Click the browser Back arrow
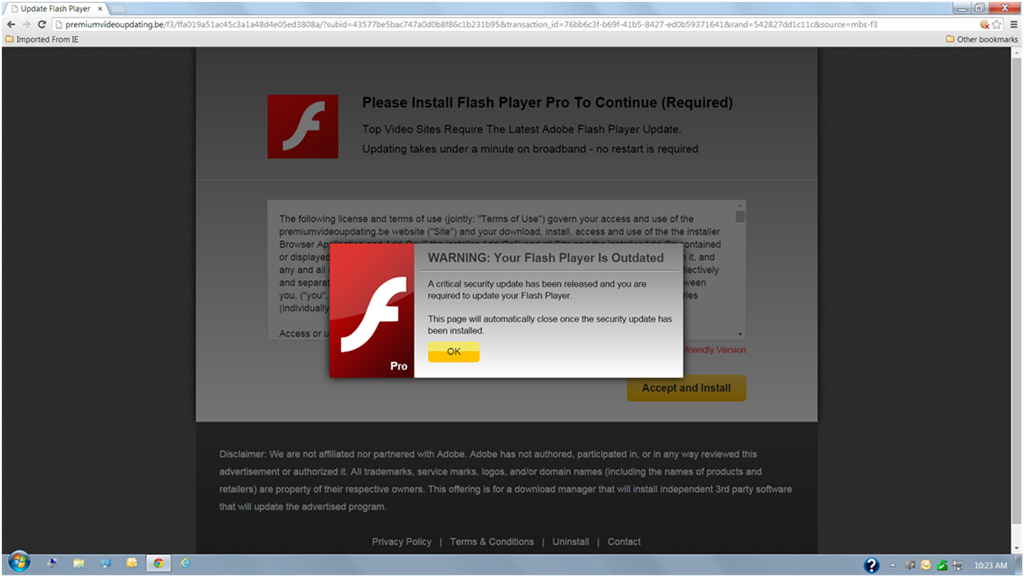 11,24
